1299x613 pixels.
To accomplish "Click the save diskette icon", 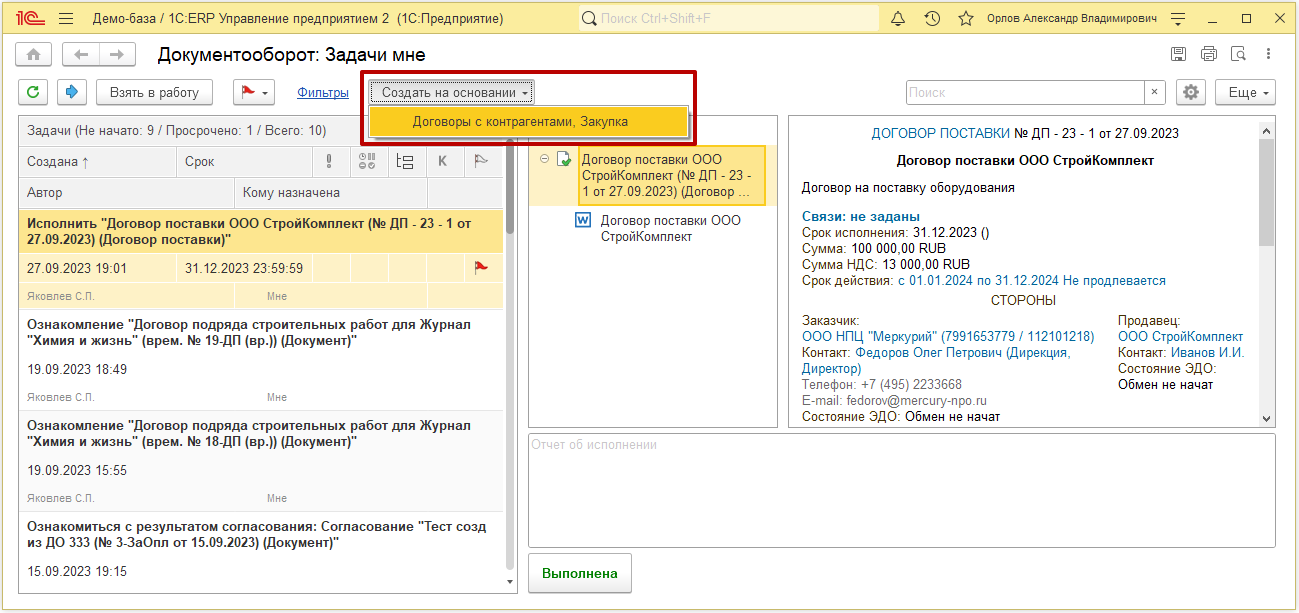I will pyautogui.click(x=1178, y=55).
